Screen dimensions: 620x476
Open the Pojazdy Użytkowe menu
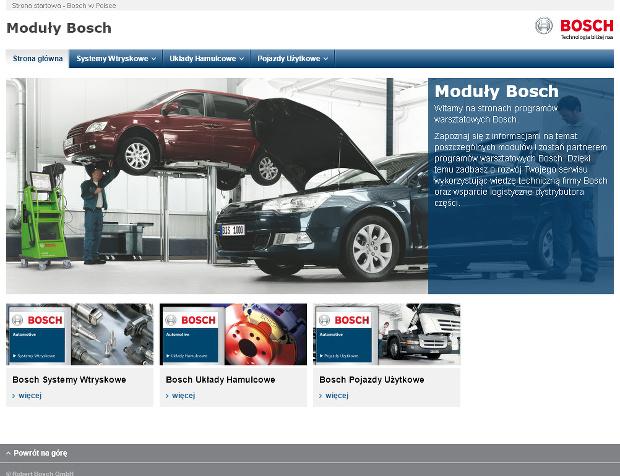coord(293,59)
